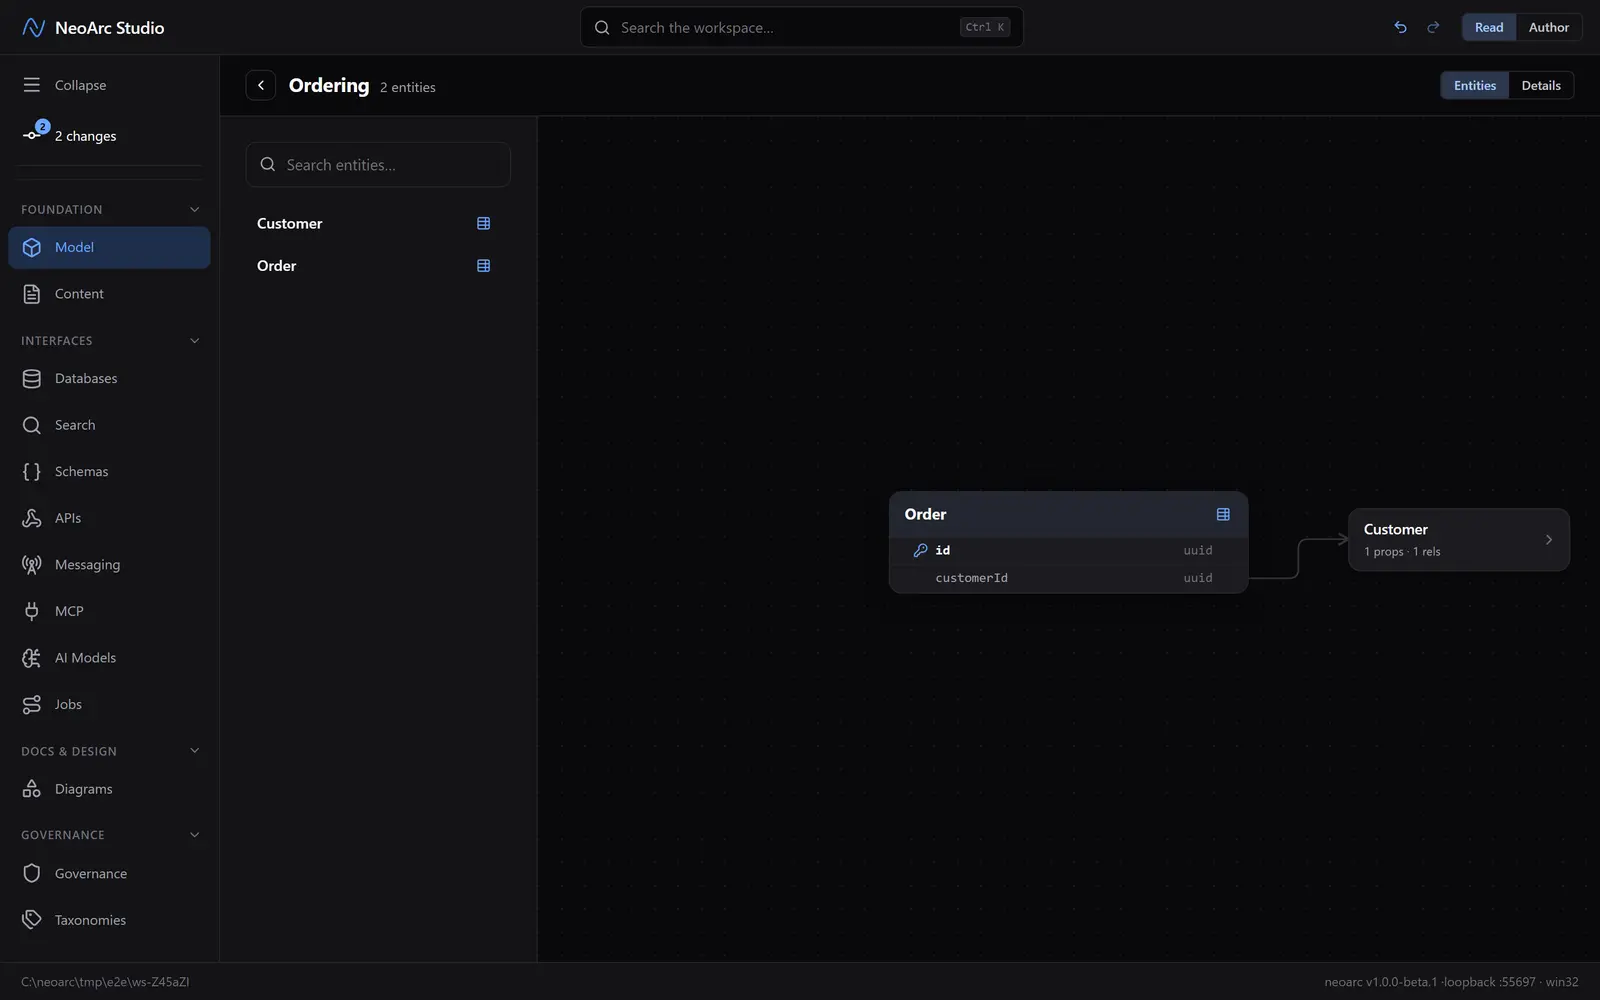Open Schemas in the sidebar
The height and width of the screenshot is (1000, 1600).
click(109, 471)
